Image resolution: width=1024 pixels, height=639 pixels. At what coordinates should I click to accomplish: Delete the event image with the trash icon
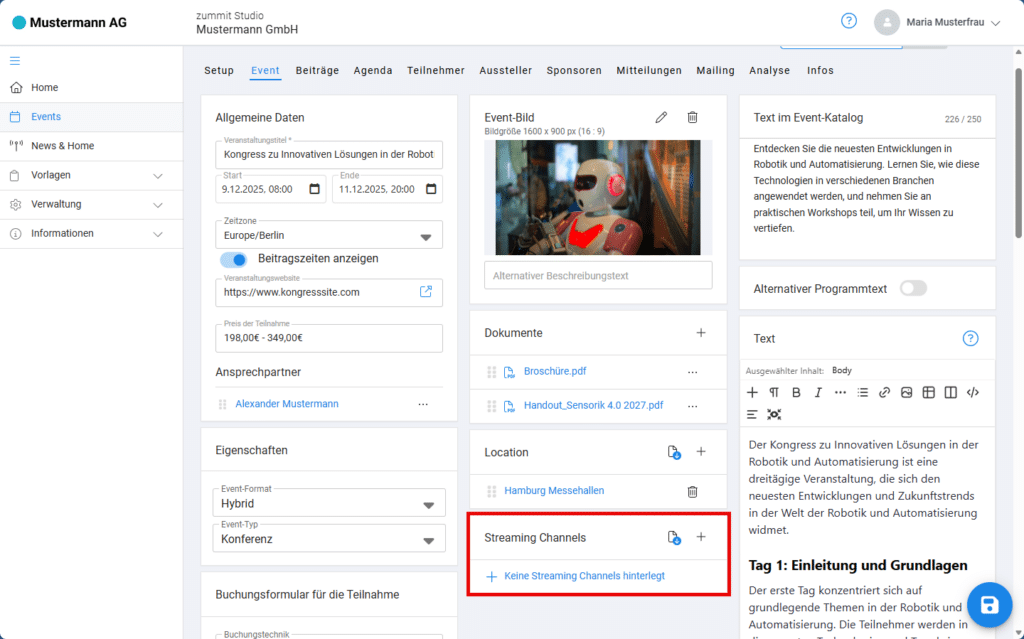click(x=692, y=117)
